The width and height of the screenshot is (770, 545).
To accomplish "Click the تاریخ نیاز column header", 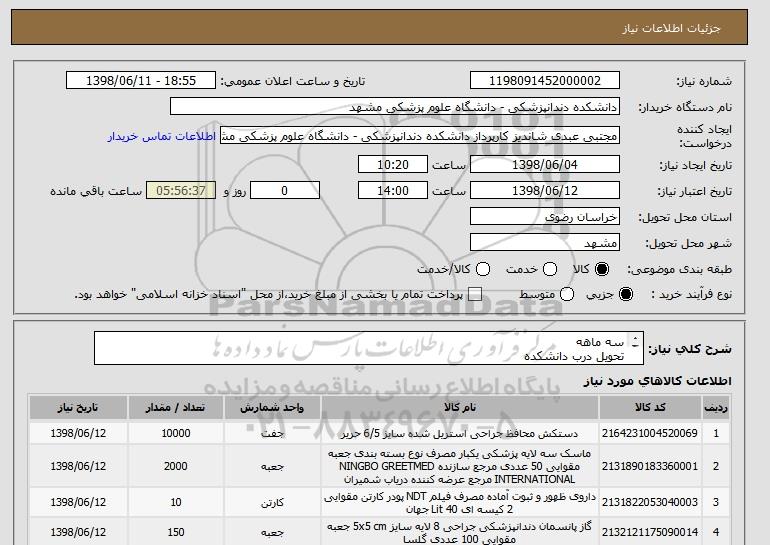I will (x=78, y=408).
